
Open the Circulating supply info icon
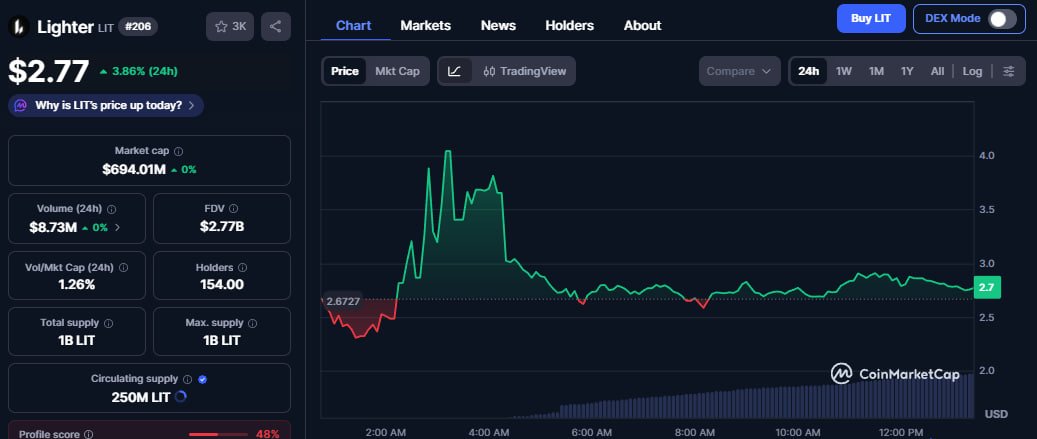tap(188, 379)
